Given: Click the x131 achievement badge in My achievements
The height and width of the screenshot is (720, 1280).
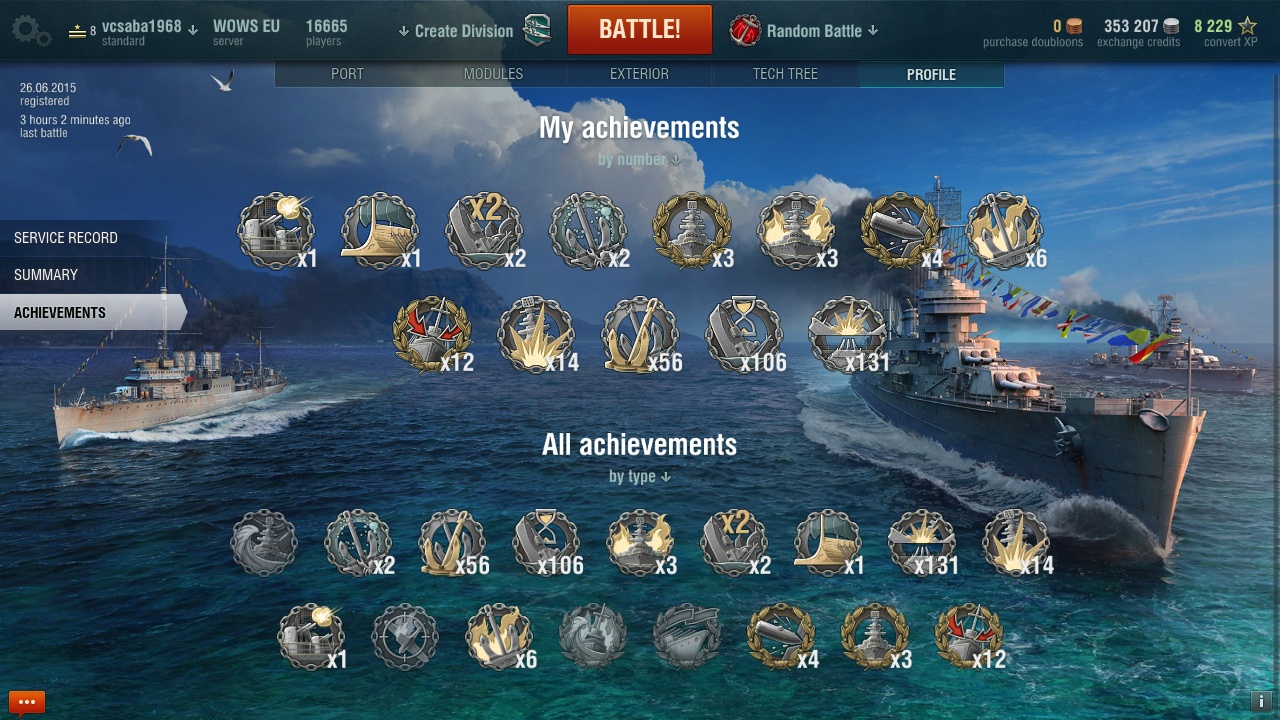Looking at the screenshot, I should 849,335.
